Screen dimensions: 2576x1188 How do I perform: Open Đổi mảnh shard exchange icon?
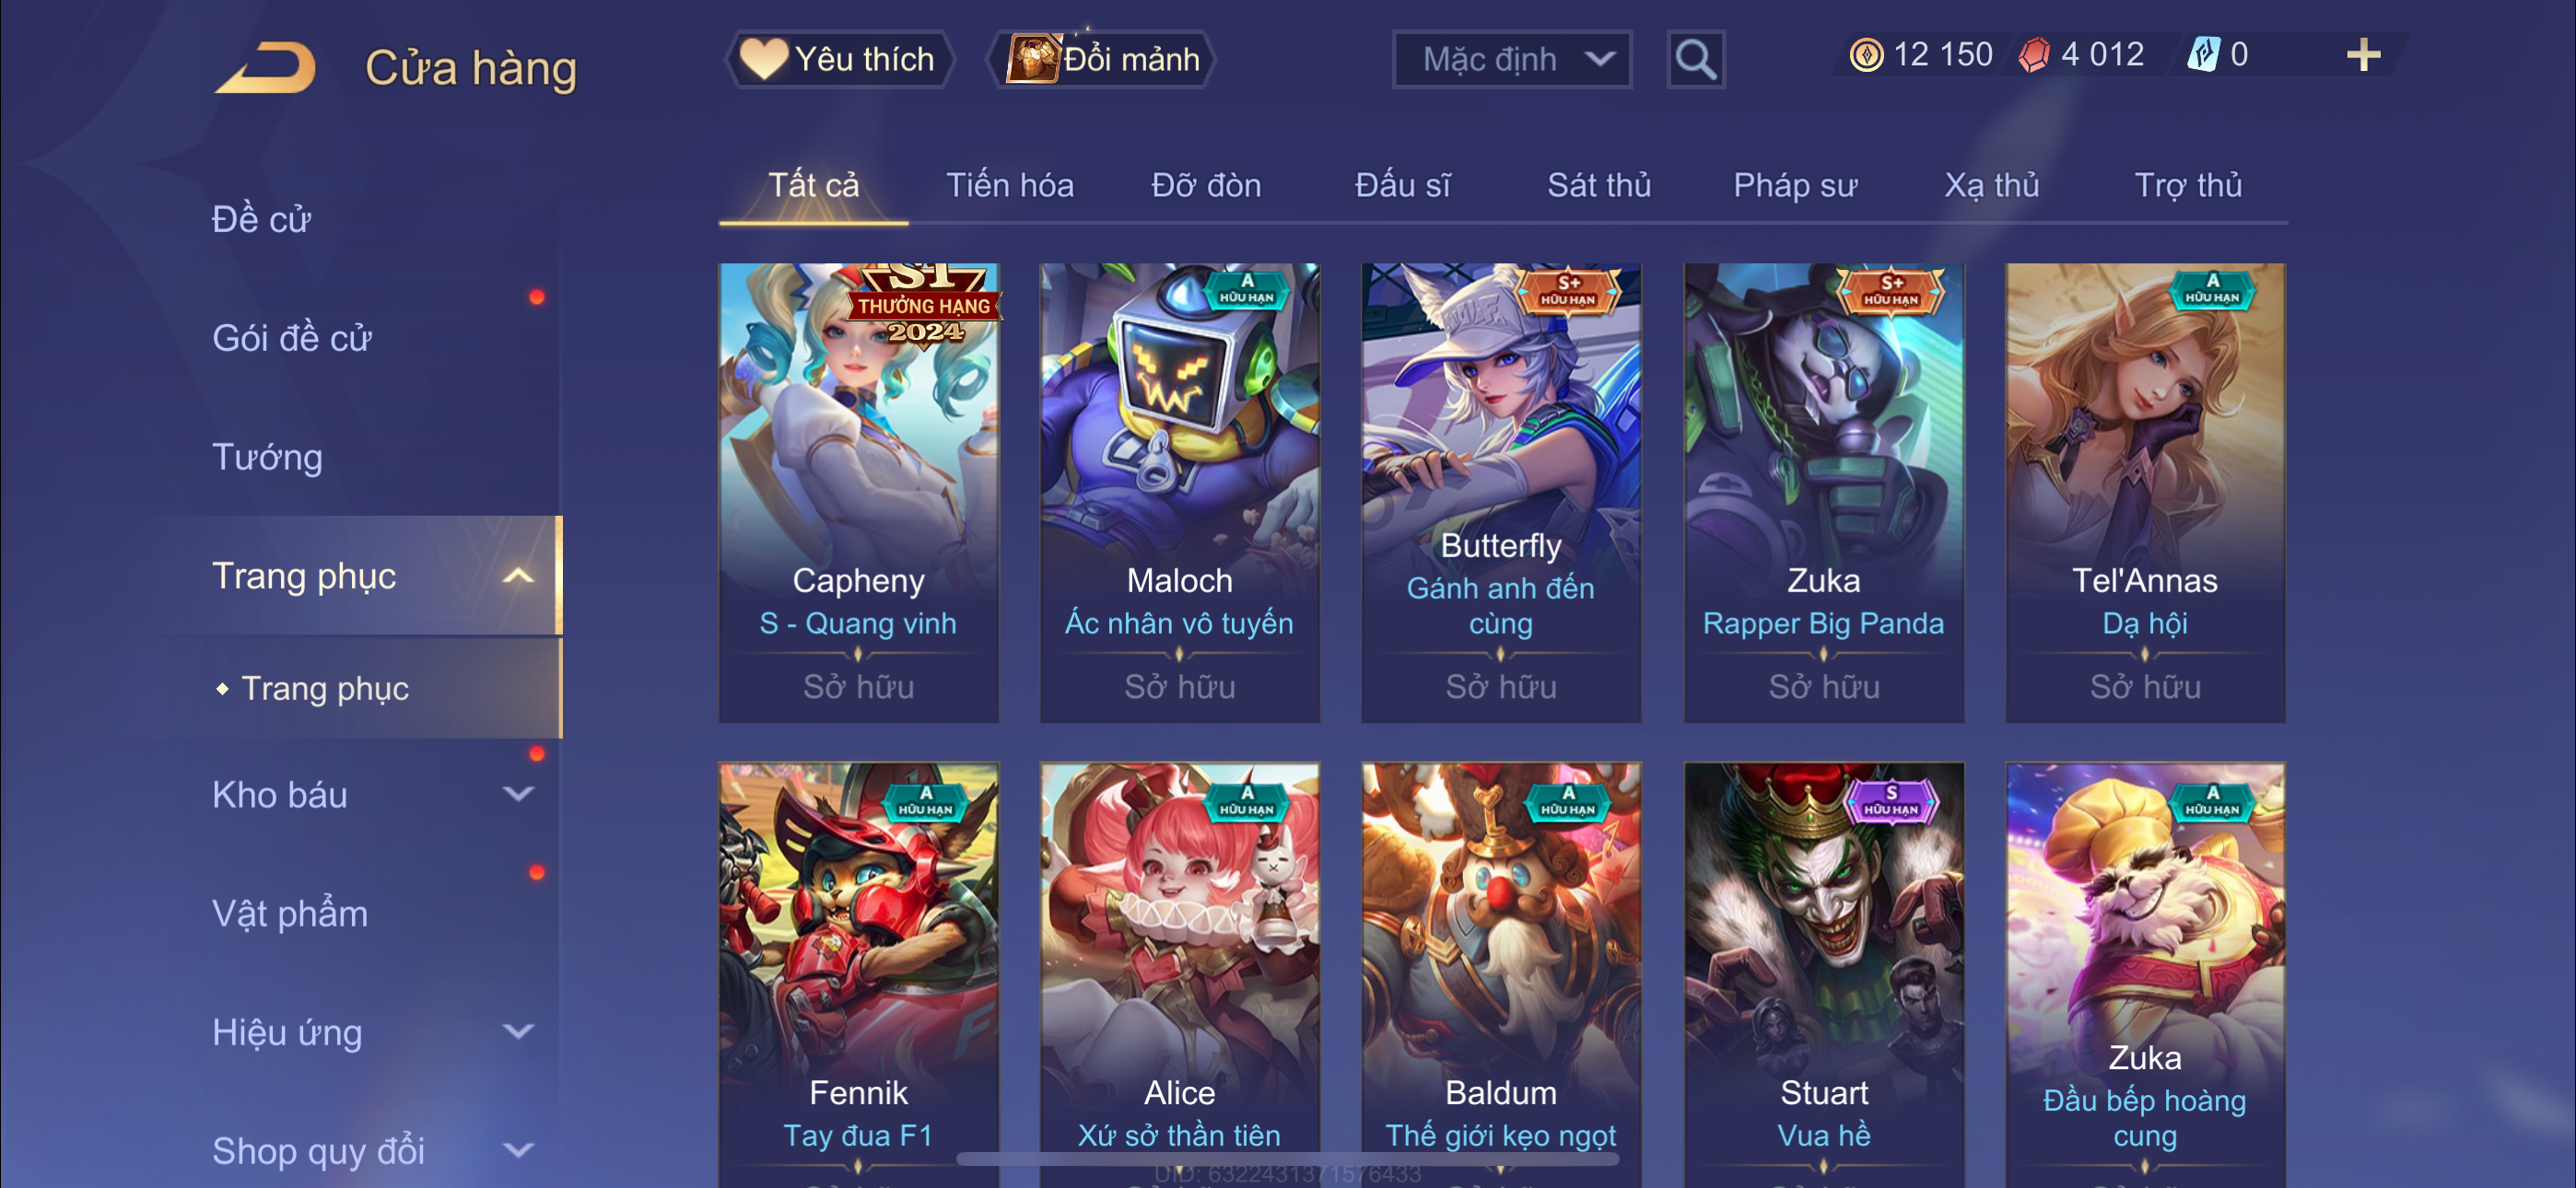click(1033, 59)
